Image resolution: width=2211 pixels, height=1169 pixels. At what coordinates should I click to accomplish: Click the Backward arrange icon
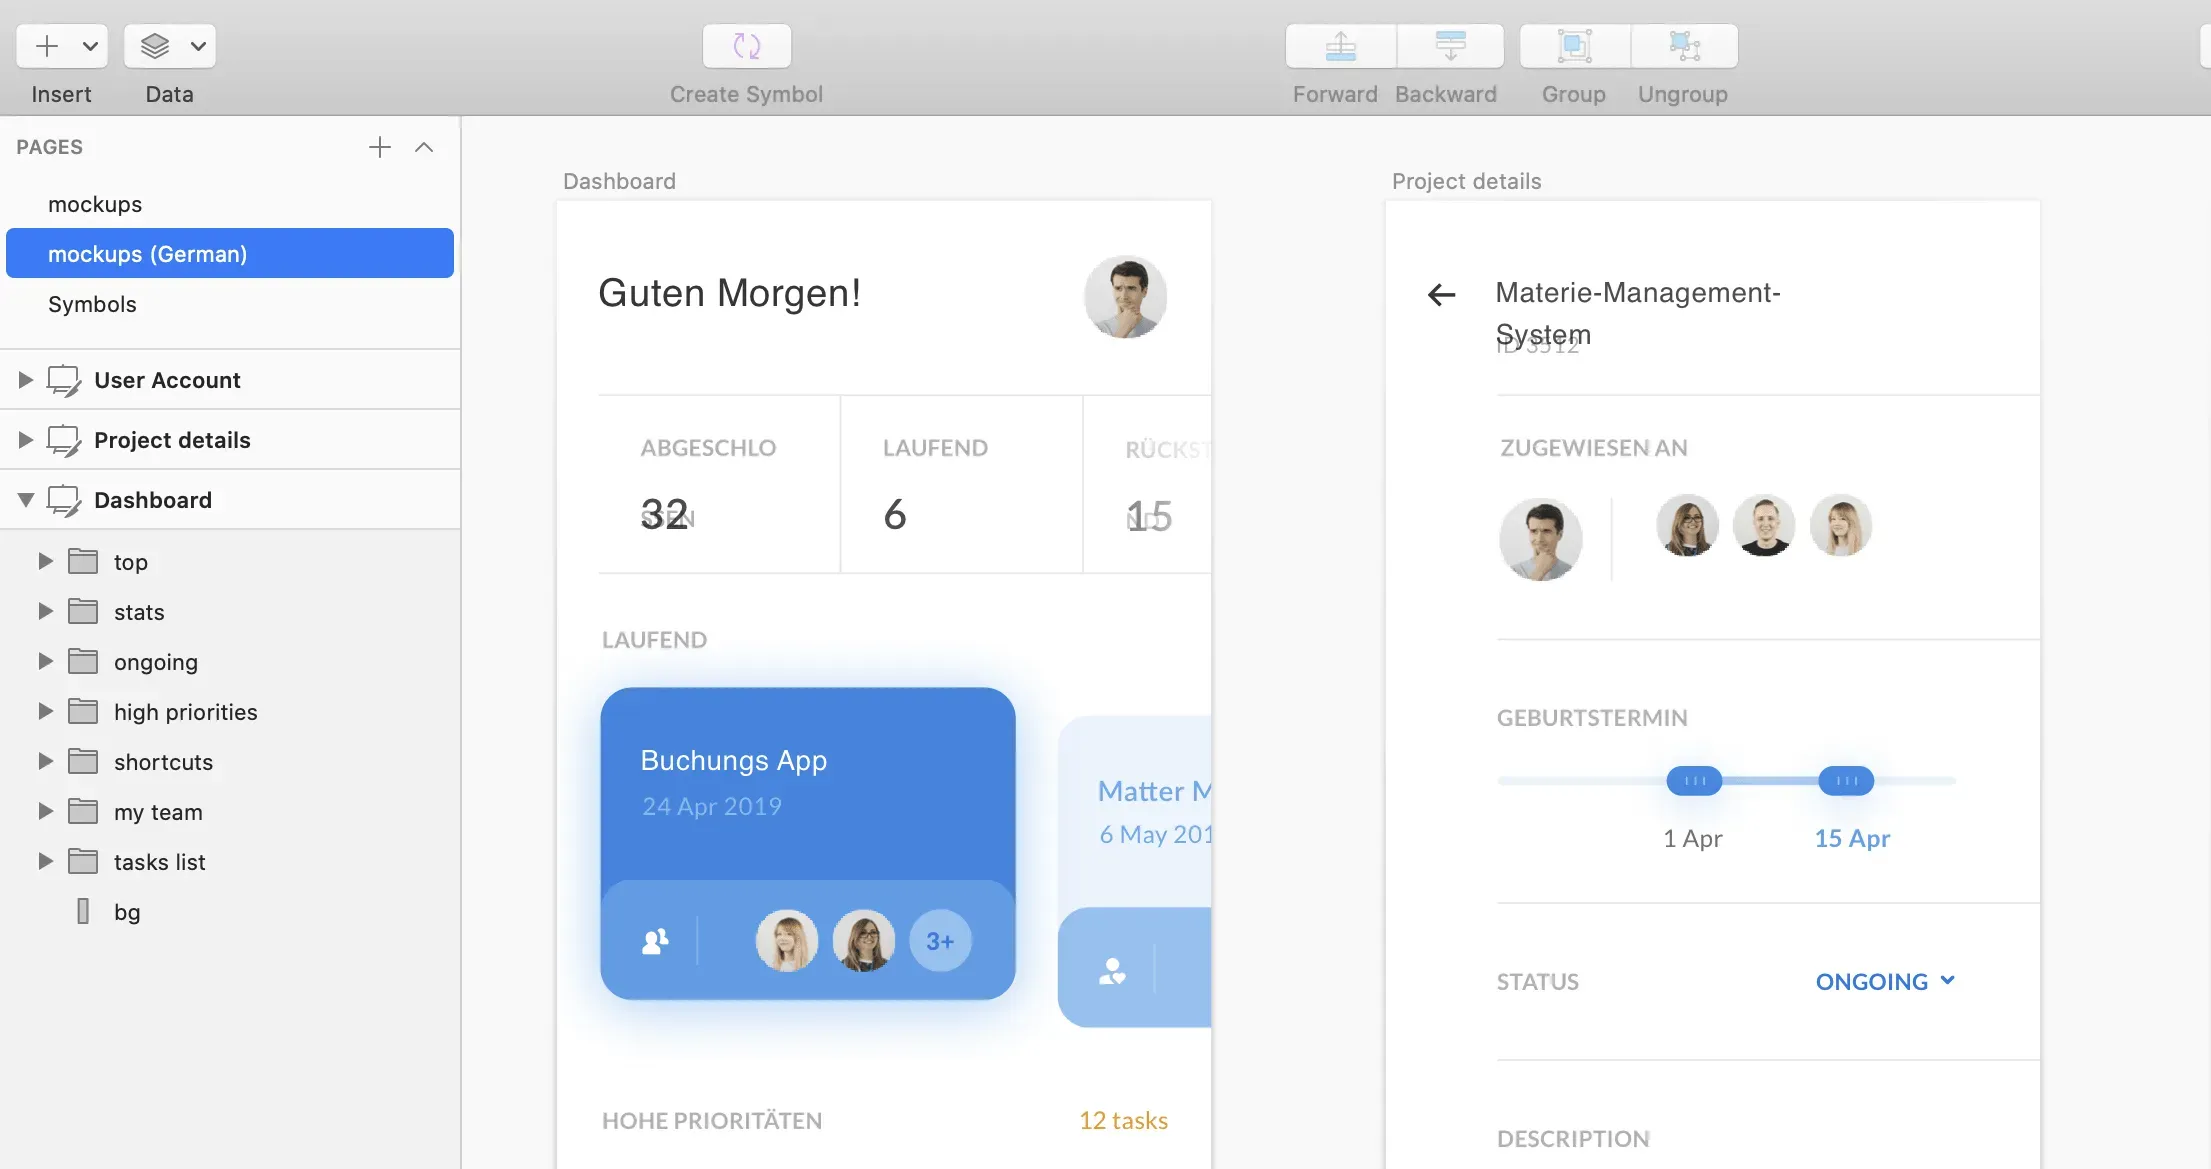tap(1449, 45)
